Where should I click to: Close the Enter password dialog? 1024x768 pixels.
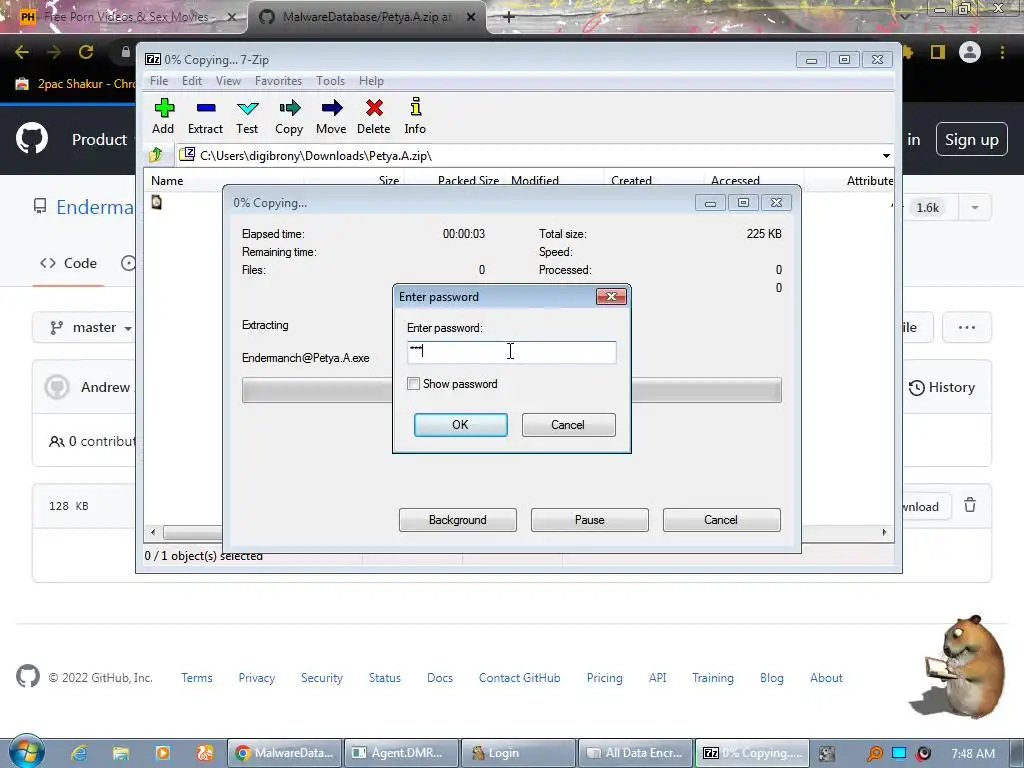coord(611,296)
